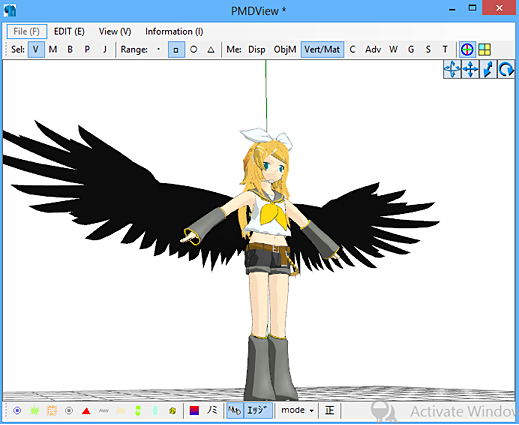
Task: Toggle the green splat display icon
Action: click(x=35, y=411)
